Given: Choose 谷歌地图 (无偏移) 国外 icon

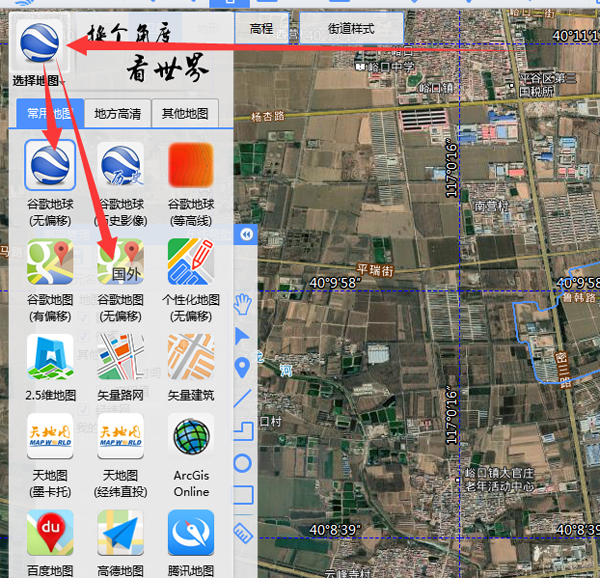Looking at the screenshot, I should tap(121, 262).
